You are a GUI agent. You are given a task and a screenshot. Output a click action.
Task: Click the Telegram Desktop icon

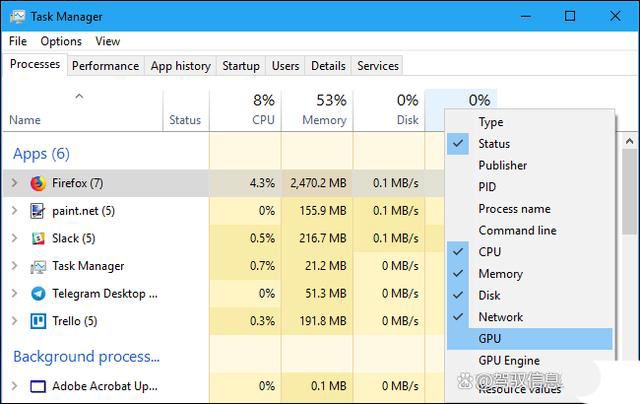pos(38,294)
